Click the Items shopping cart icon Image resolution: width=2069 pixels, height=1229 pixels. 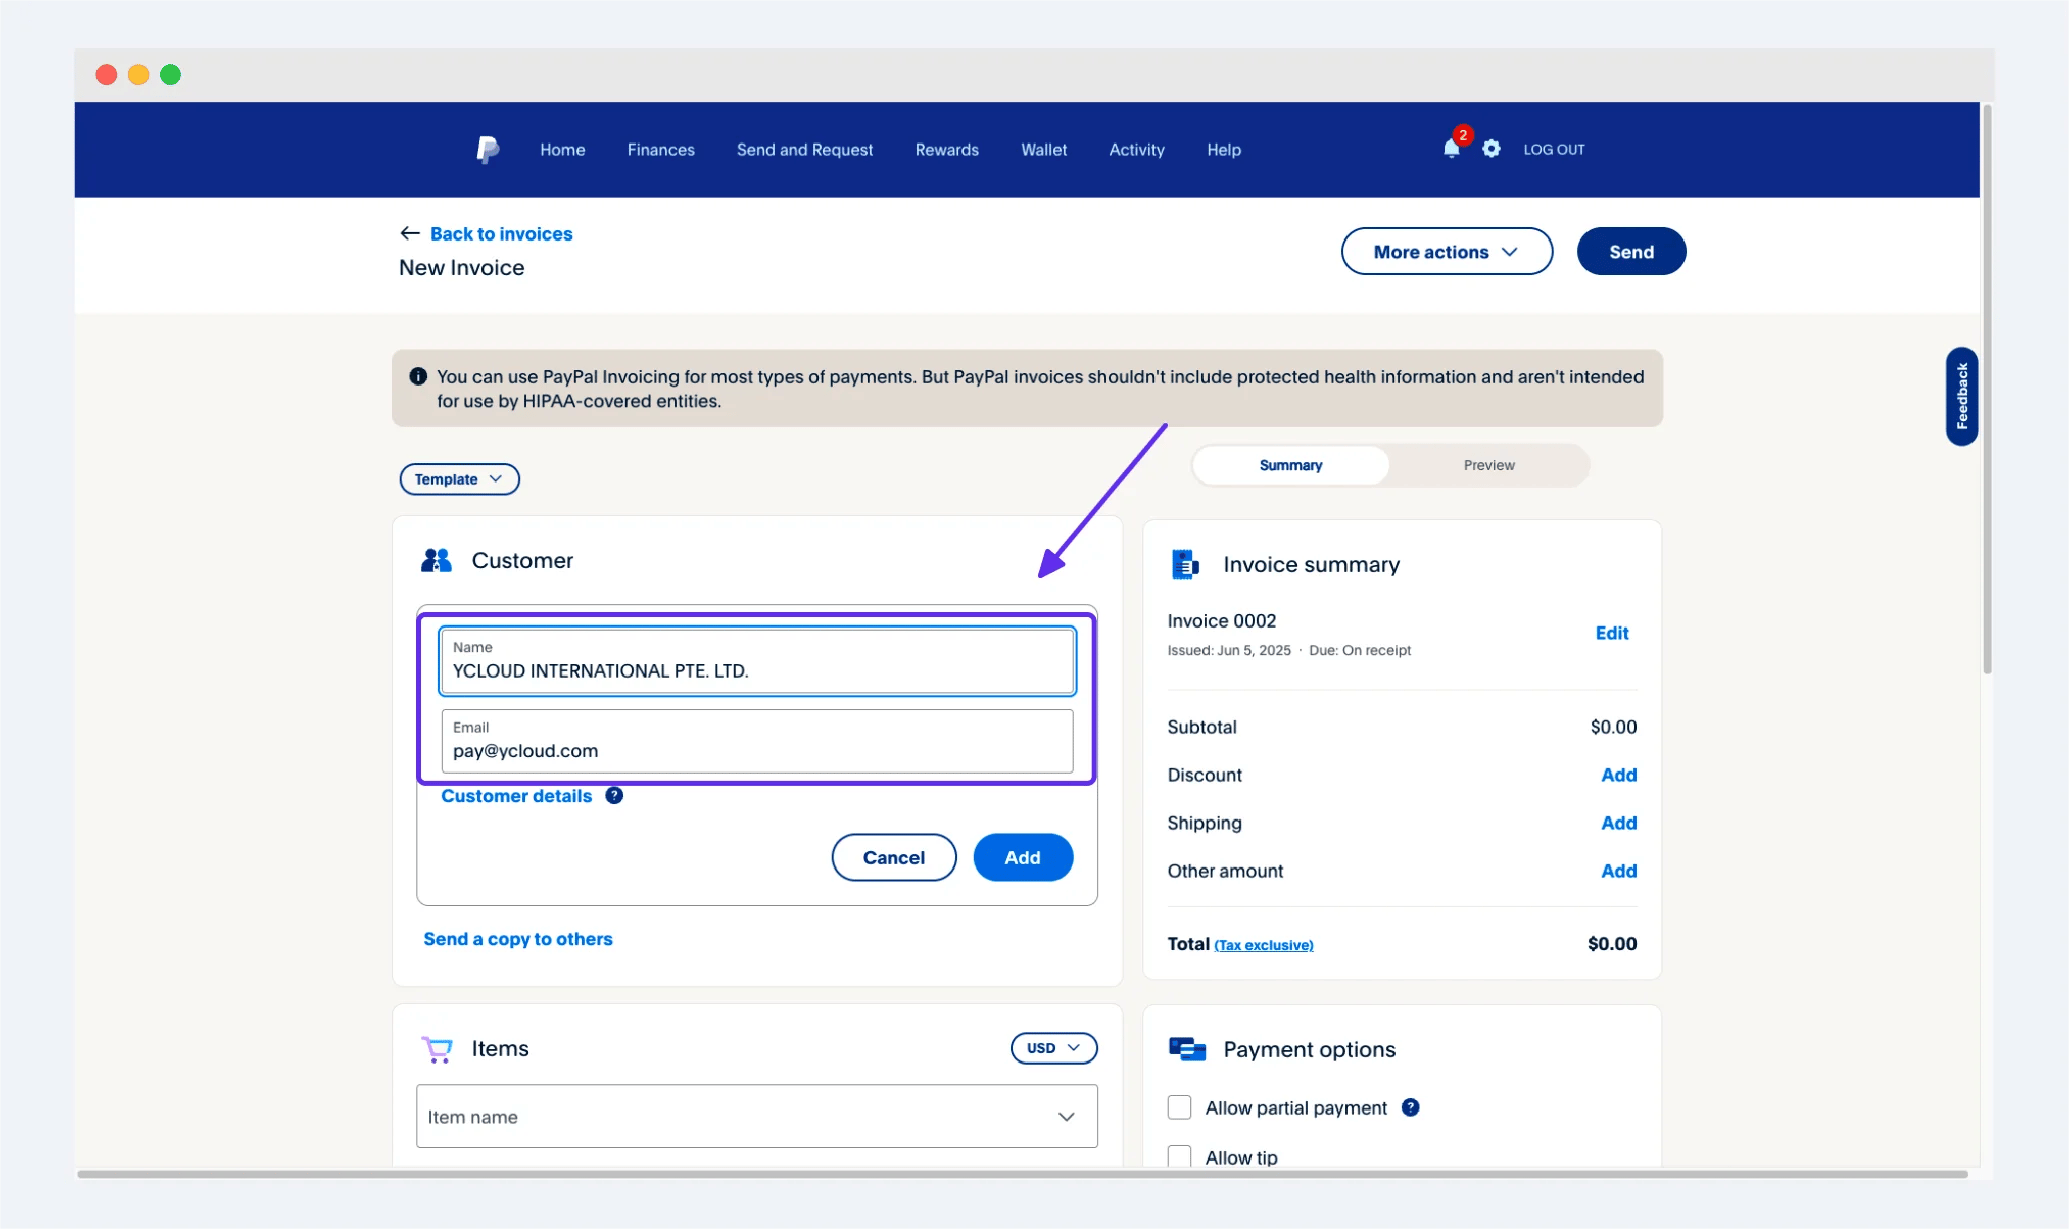(x=437, y=1049)
